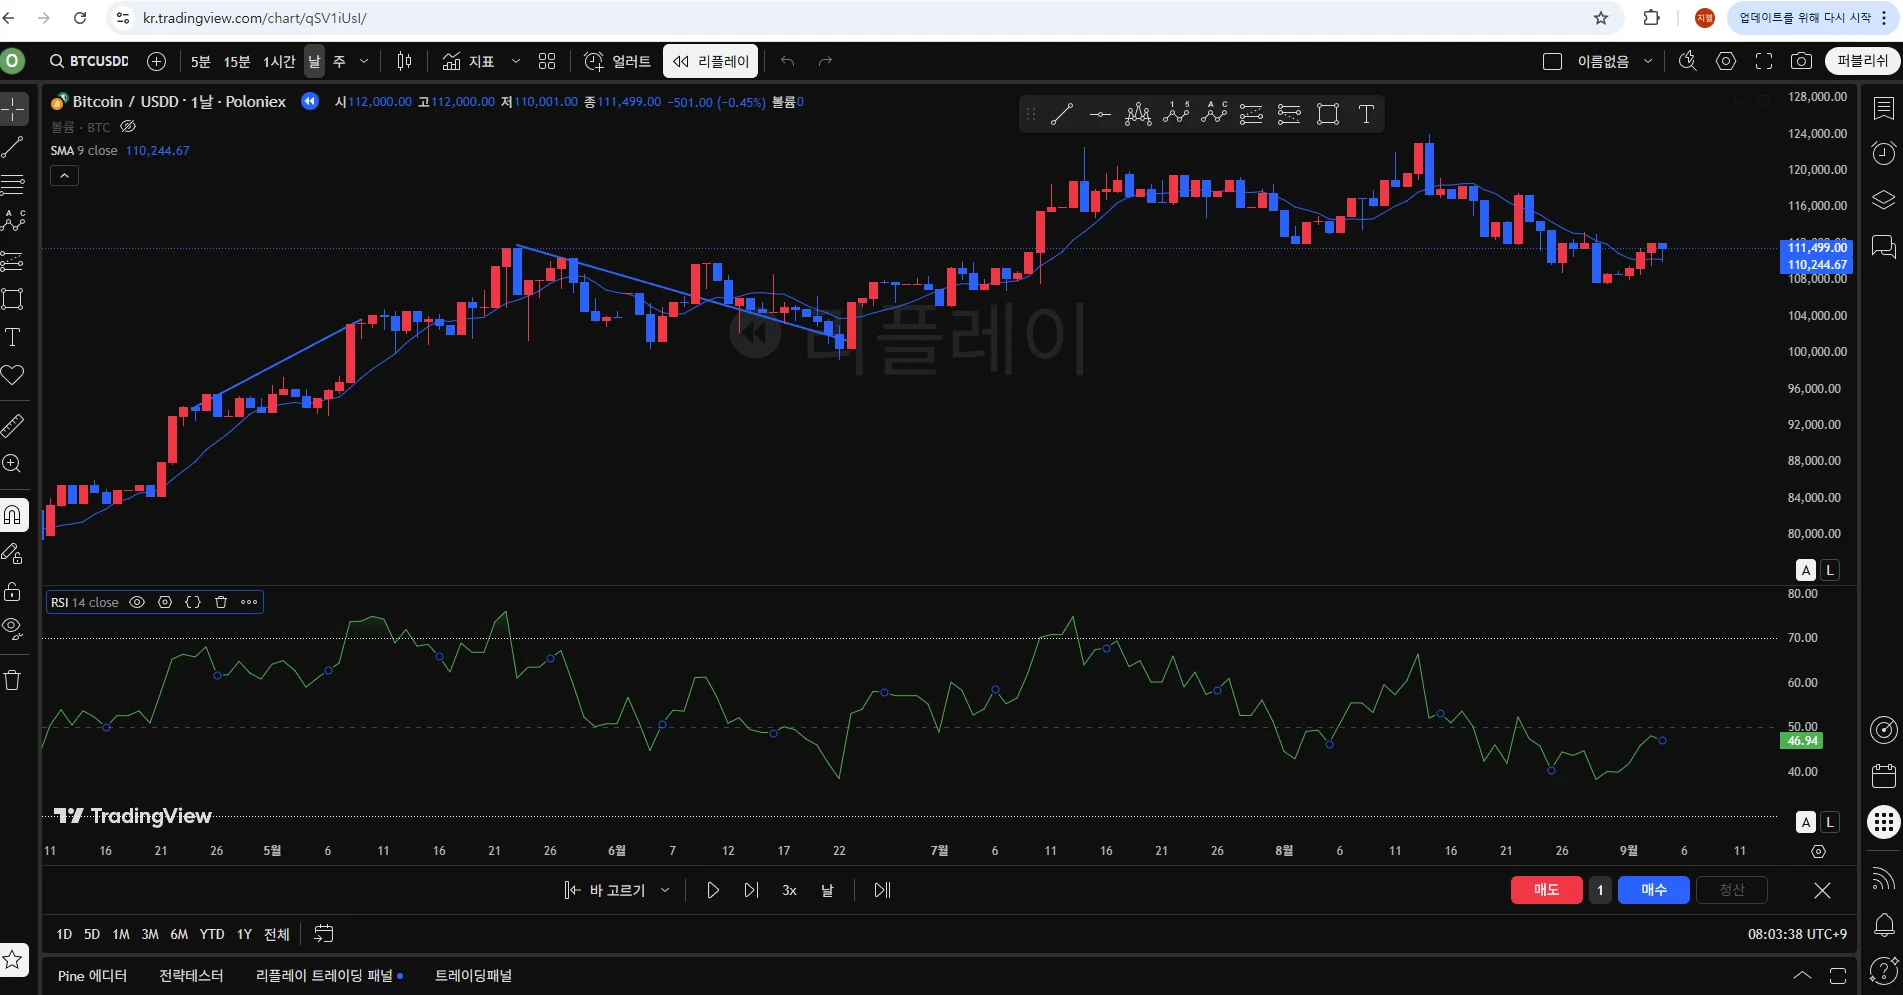Open the Pine 에디터 tab
This screenshot has width=1903, height=995.
tap(92, 976)
